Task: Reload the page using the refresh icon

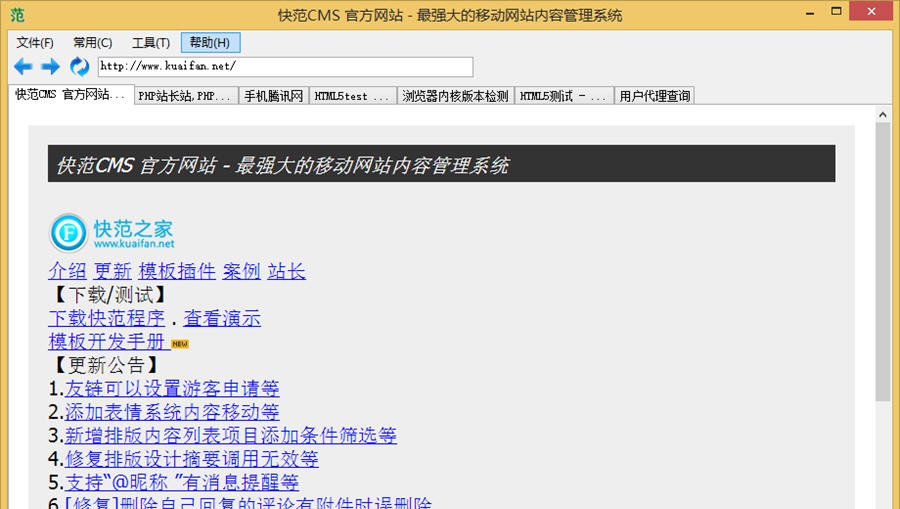Action: [79, 67]
